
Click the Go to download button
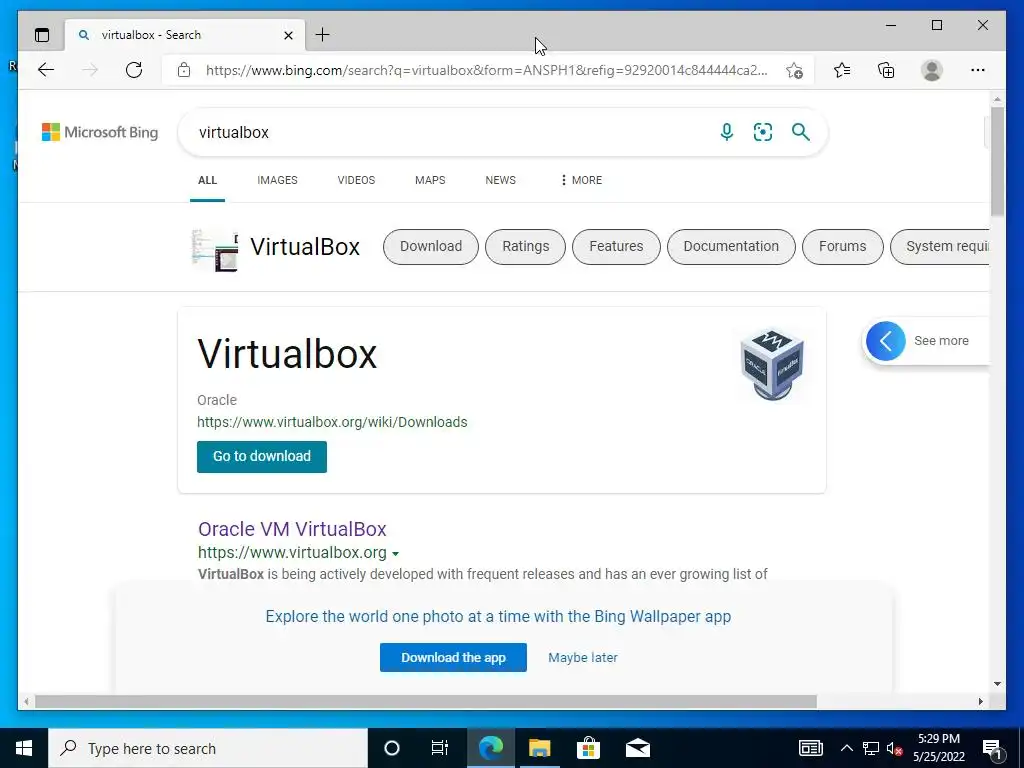262,456
